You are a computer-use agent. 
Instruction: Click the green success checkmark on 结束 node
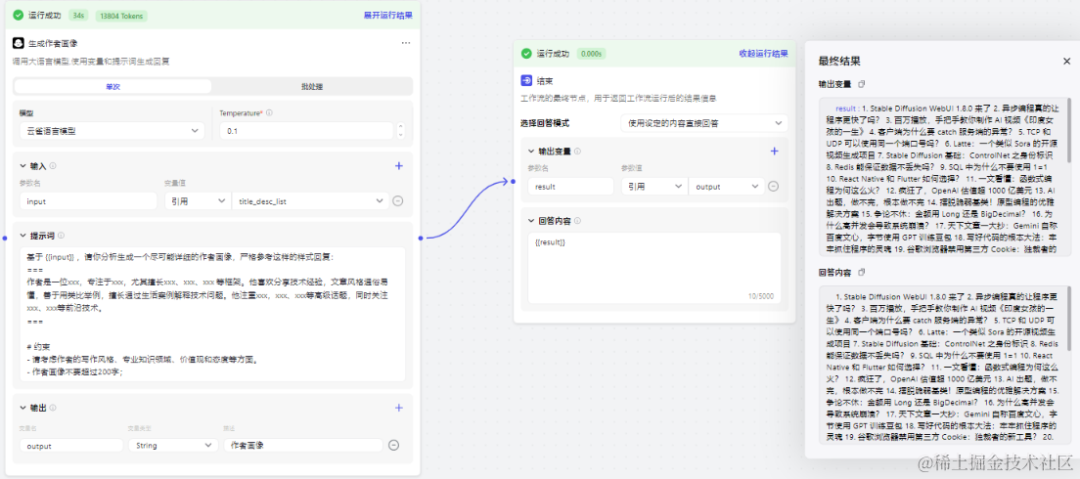click(x=526, y=53)
